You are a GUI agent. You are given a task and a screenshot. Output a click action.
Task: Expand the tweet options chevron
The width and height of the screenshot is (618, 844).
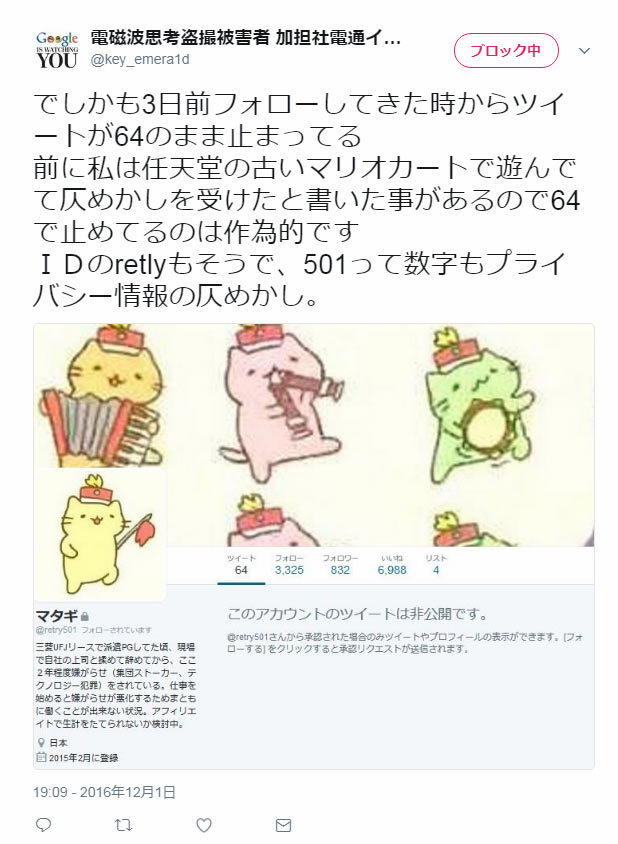(585, 51)
